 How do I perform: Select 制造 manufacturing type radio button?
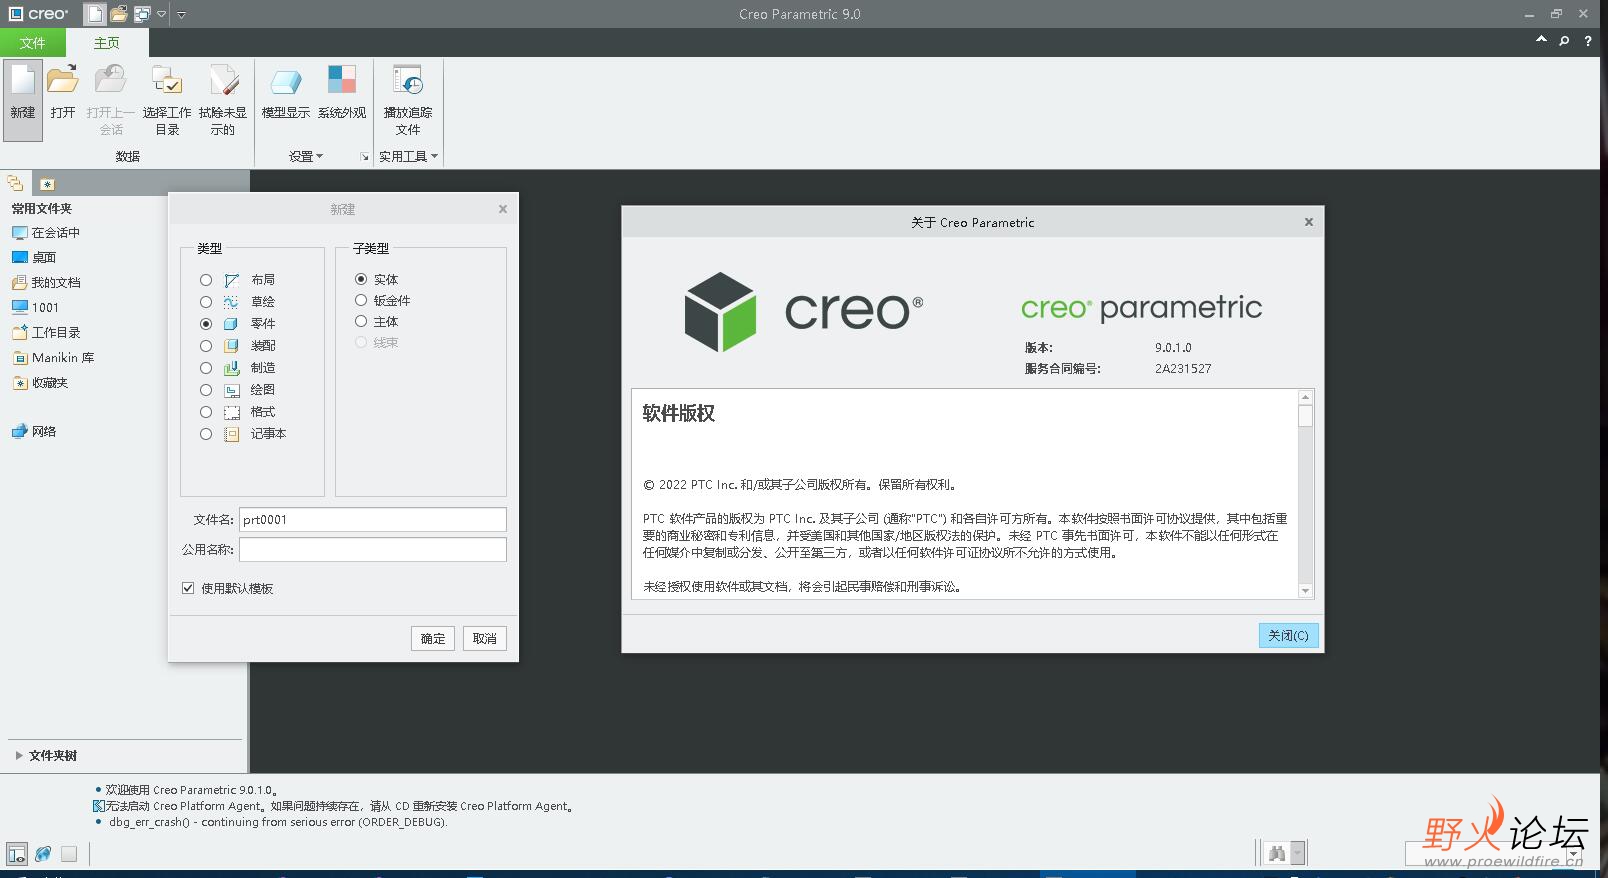(206, 368)
